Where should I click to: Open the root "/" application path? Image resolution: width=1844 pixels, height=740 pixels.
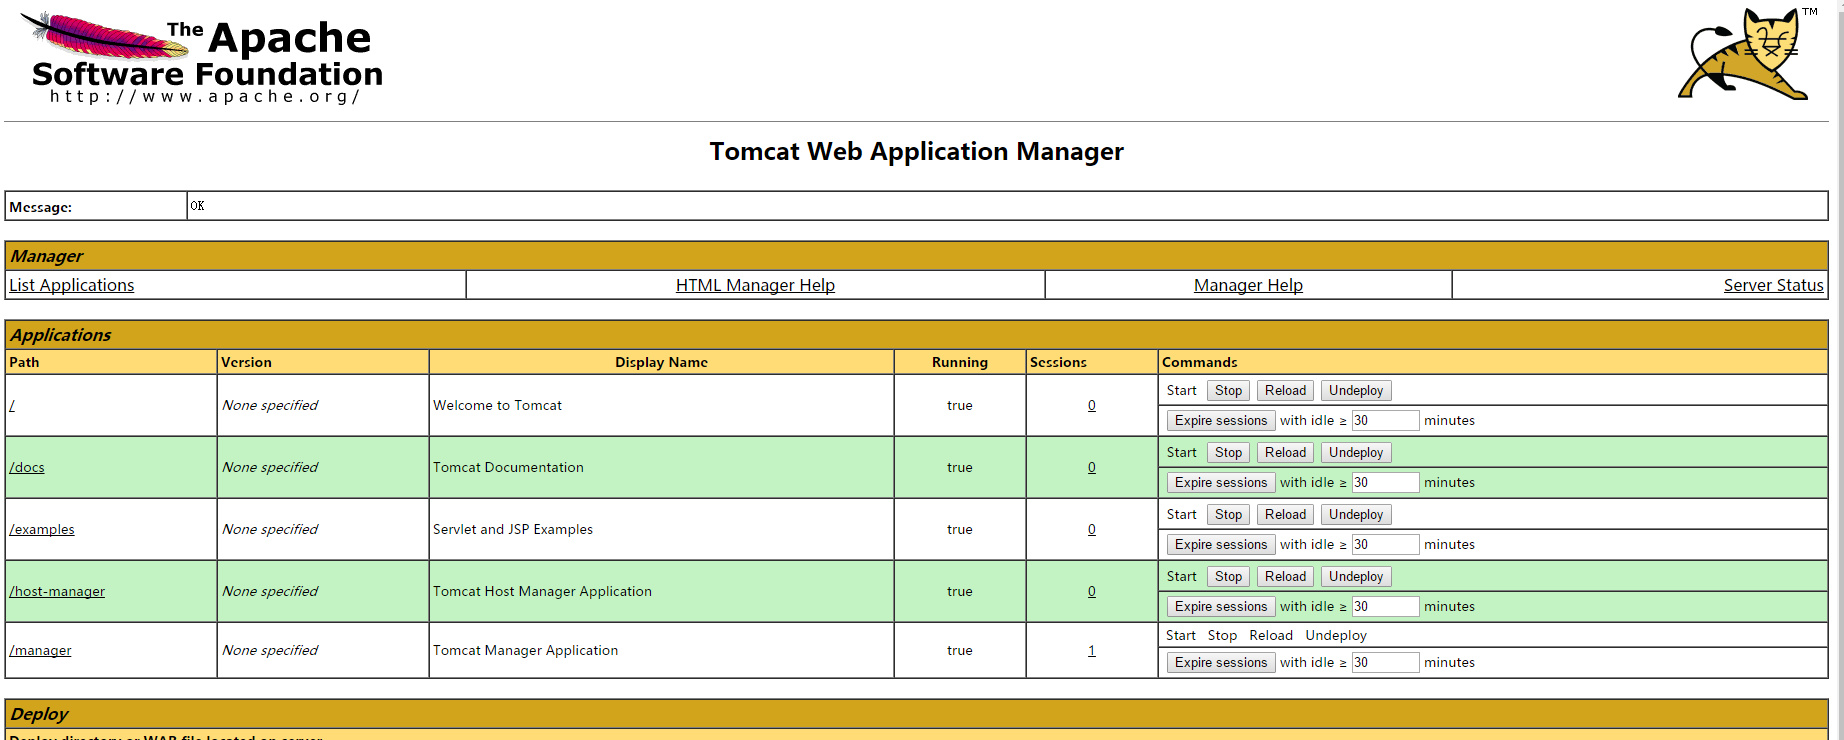tap(12, 405)
